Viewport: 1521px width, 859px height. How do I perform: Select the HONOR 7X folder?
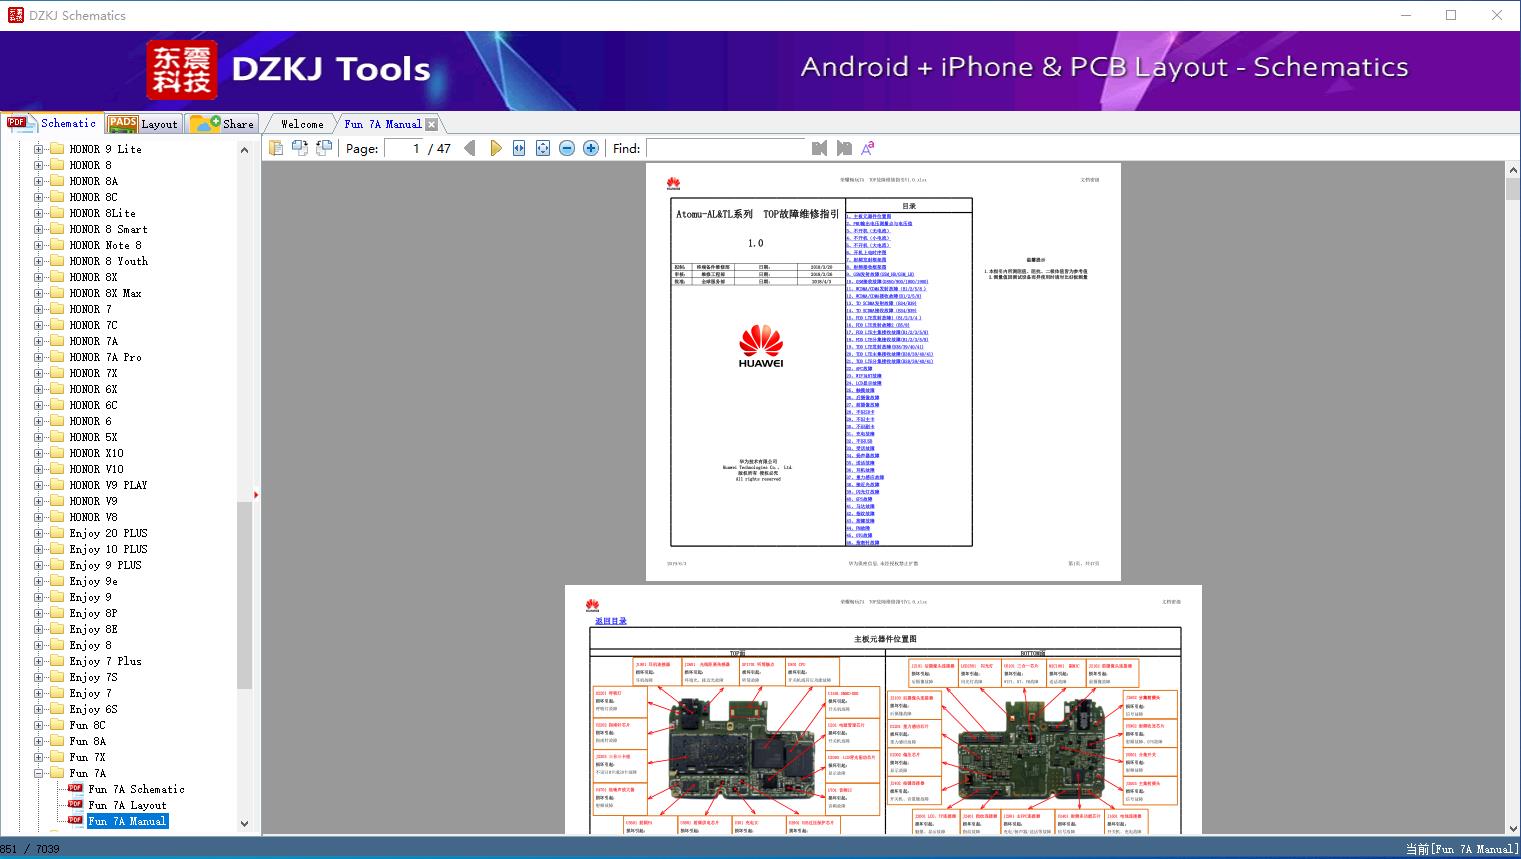tap(93, 373)
